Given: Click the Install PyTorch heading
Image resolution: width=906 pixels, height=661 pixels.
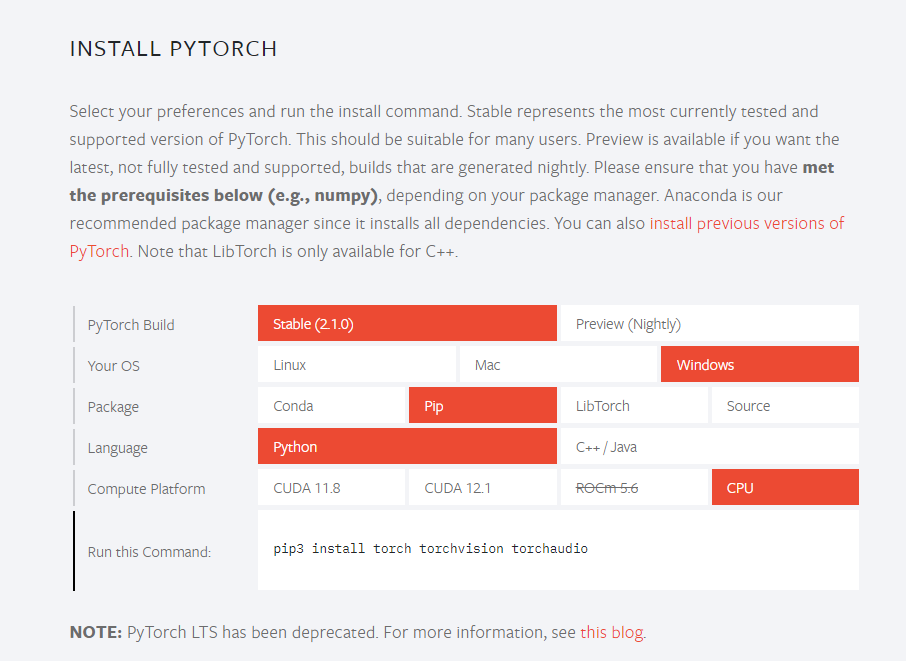Looking at the screenshot, I should [x=173, y=49].
